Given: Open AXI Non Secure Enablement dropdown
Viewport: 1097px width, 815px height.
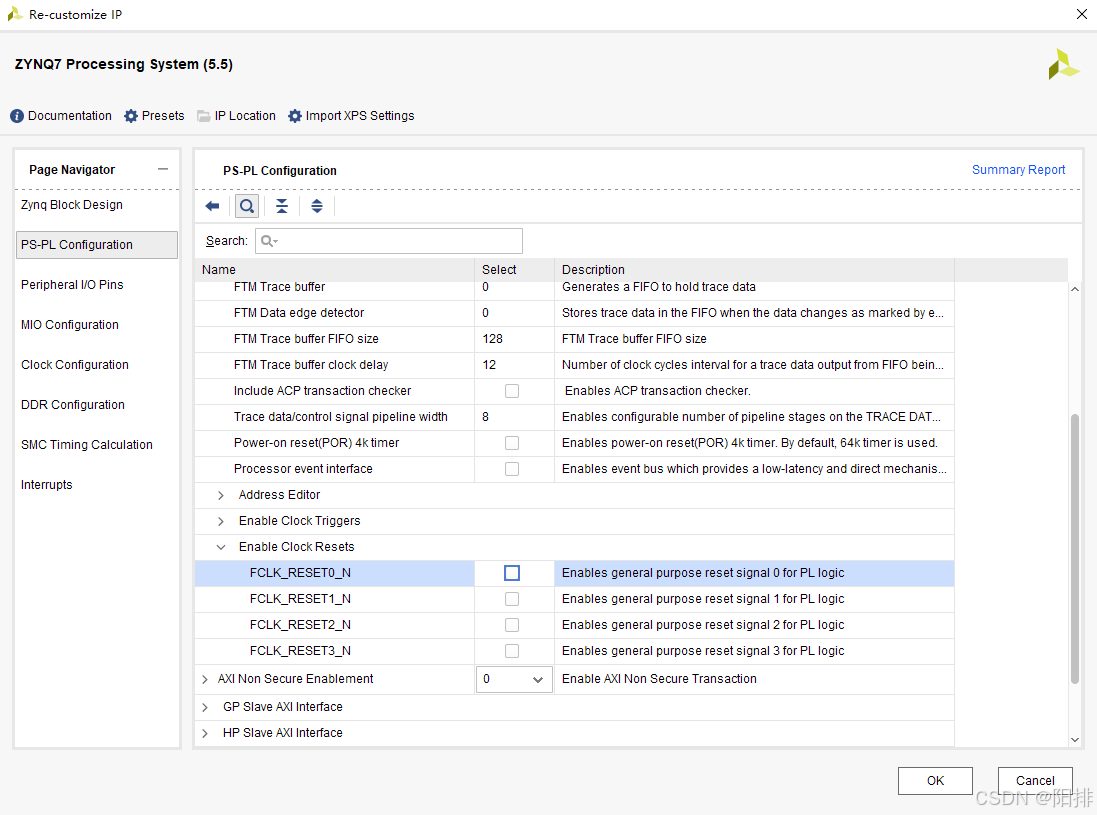Looking at the screenshot, I should (514, 679).
